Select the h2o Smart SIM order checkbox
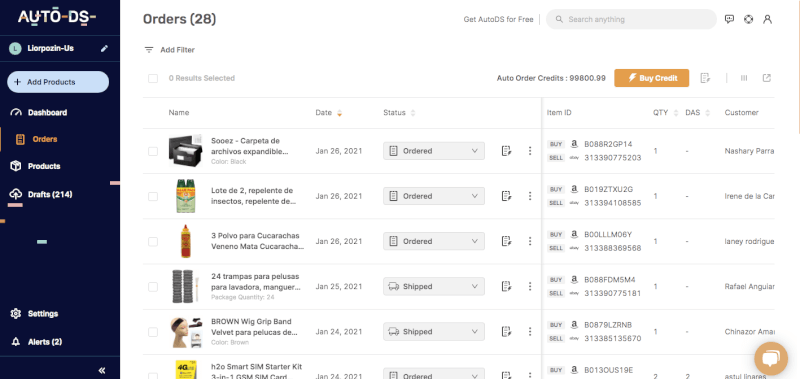Screen dimensions: 800x379 (x=153, y=376)
